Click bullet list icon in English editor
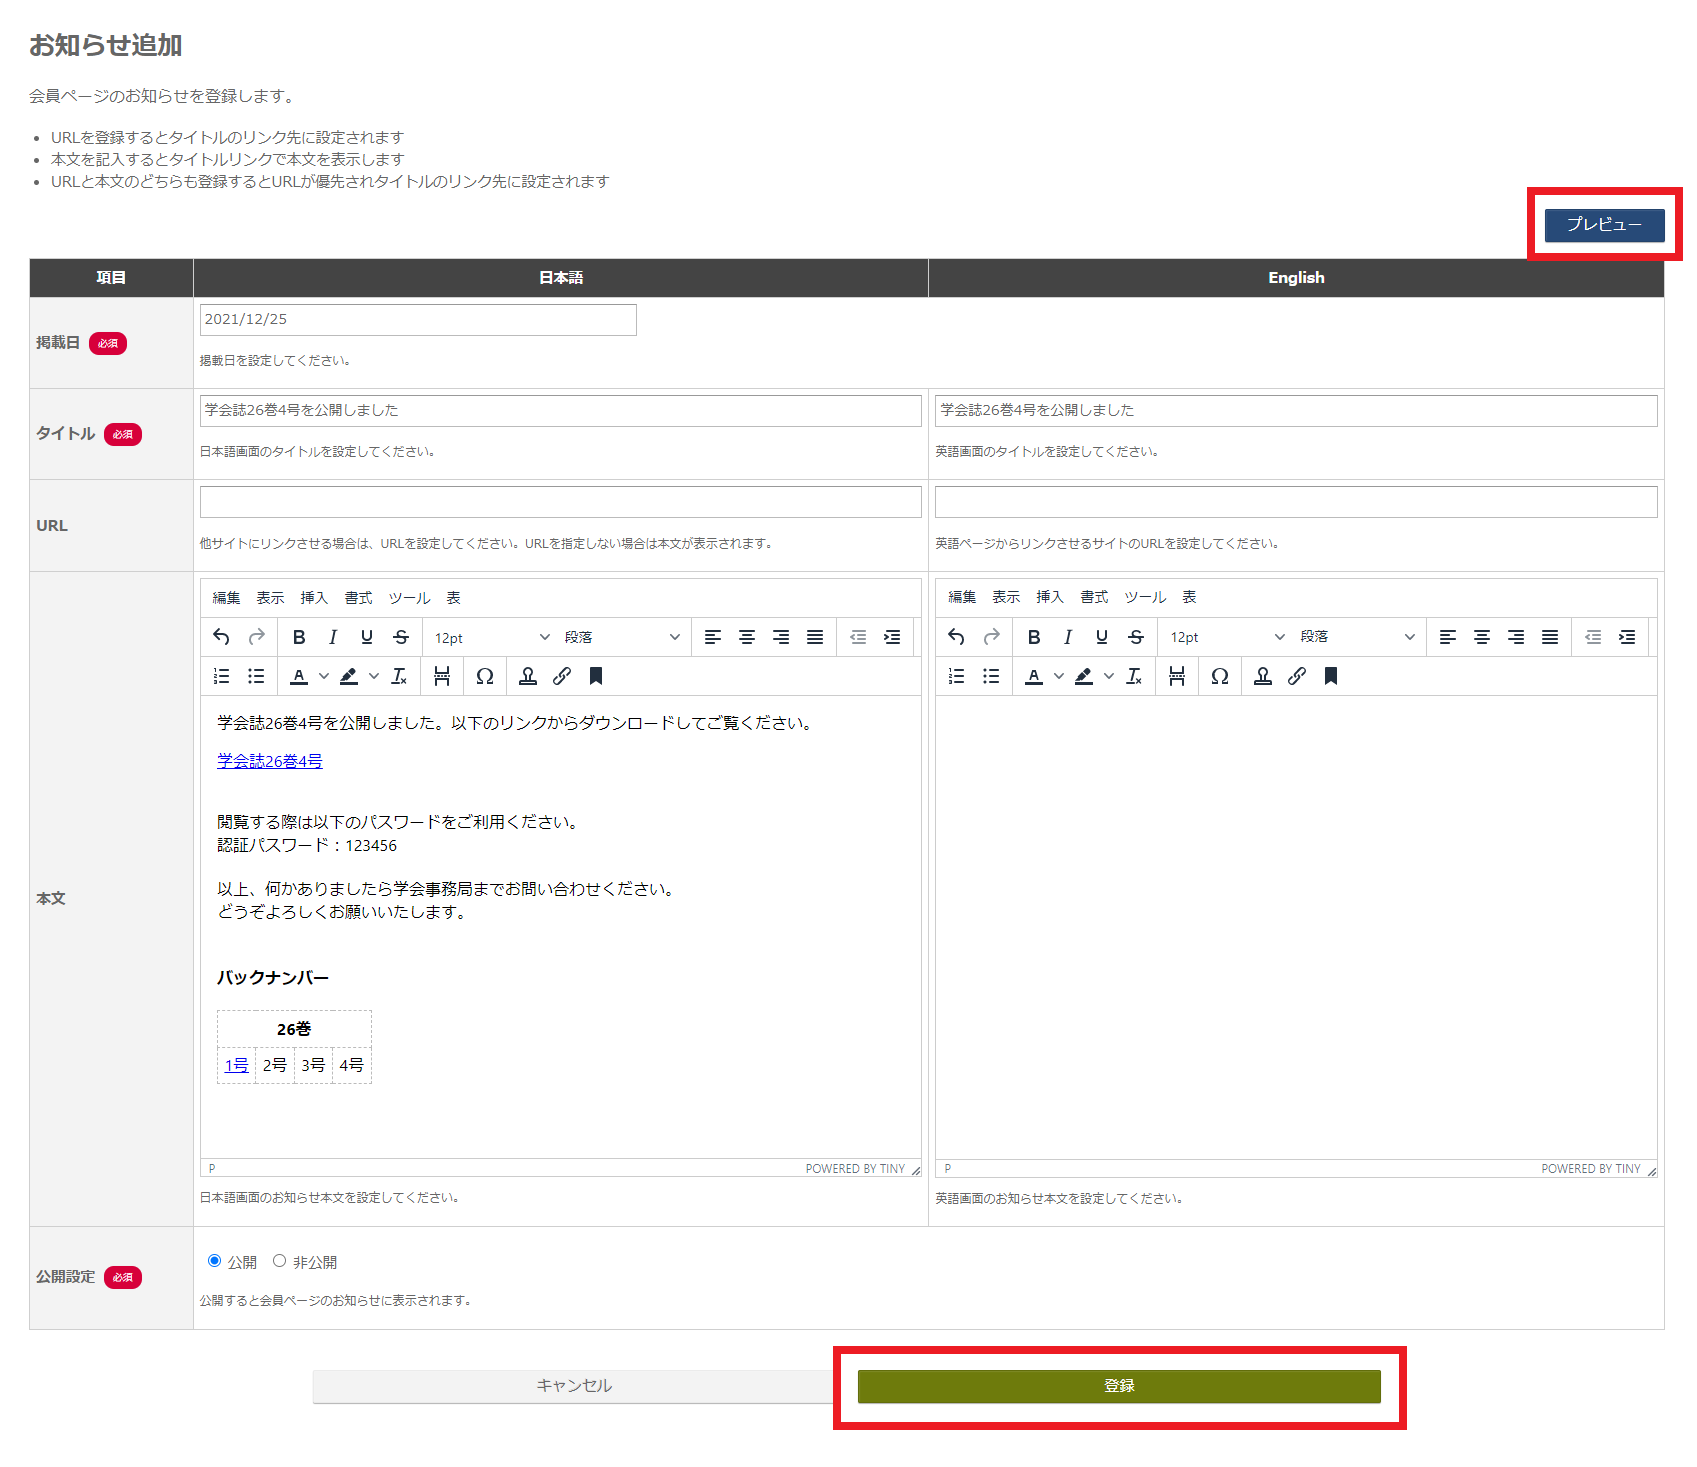 (x=991, y=677)
